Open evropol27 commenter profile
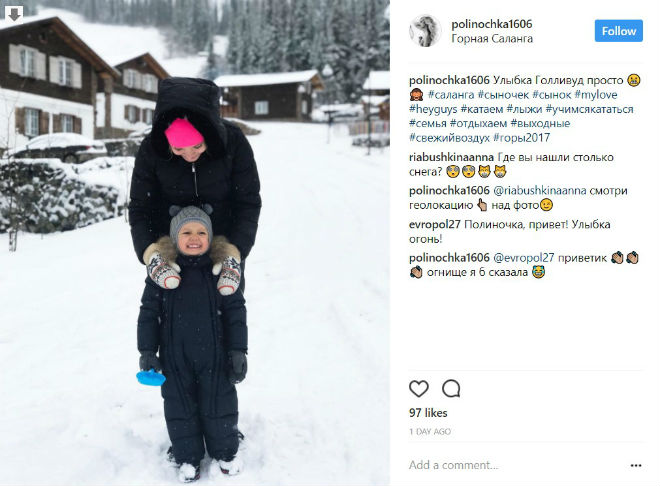Image resolution: width=660 pixels, height=486 pixels. point(435,224)
